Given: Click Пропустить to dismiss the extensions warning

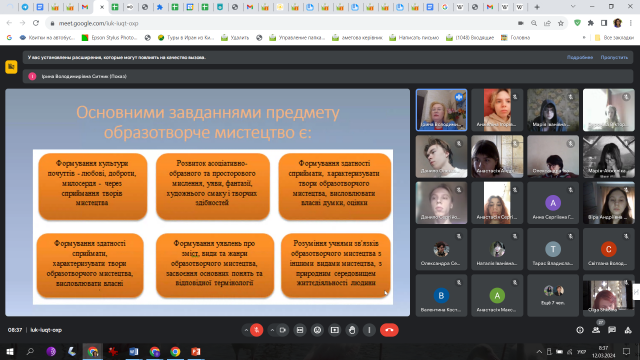Looking at the screenshot, I should (x=614, y=58).
